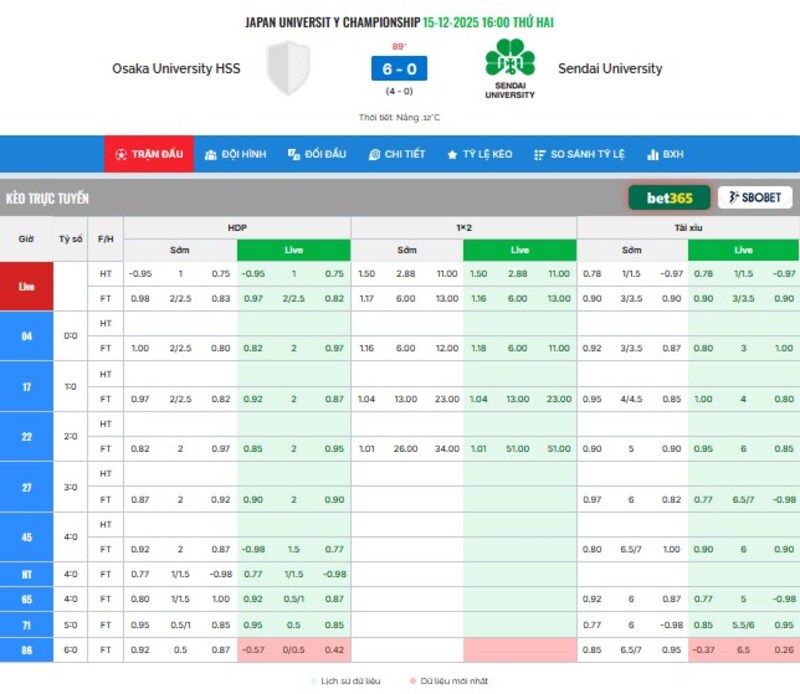800x694 pixels.
Task: Open the Trận Đấu tab
Action: (149, 154)
